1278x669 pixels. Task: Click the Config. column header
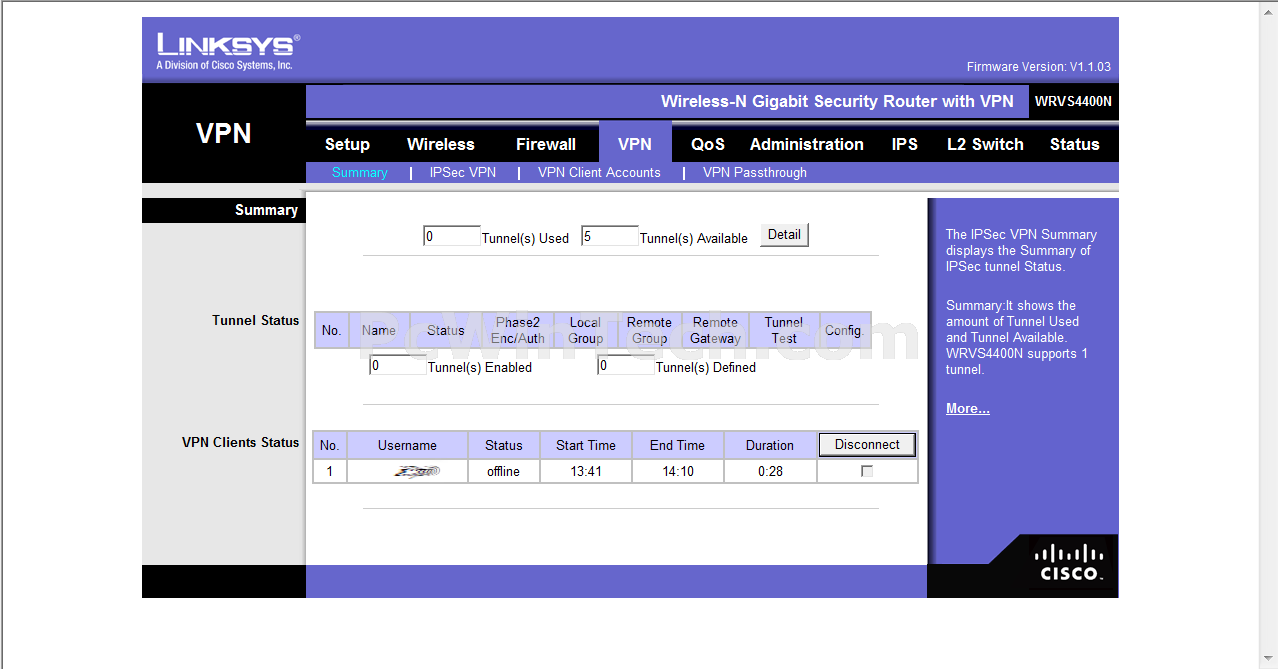[x=845, y=330]
